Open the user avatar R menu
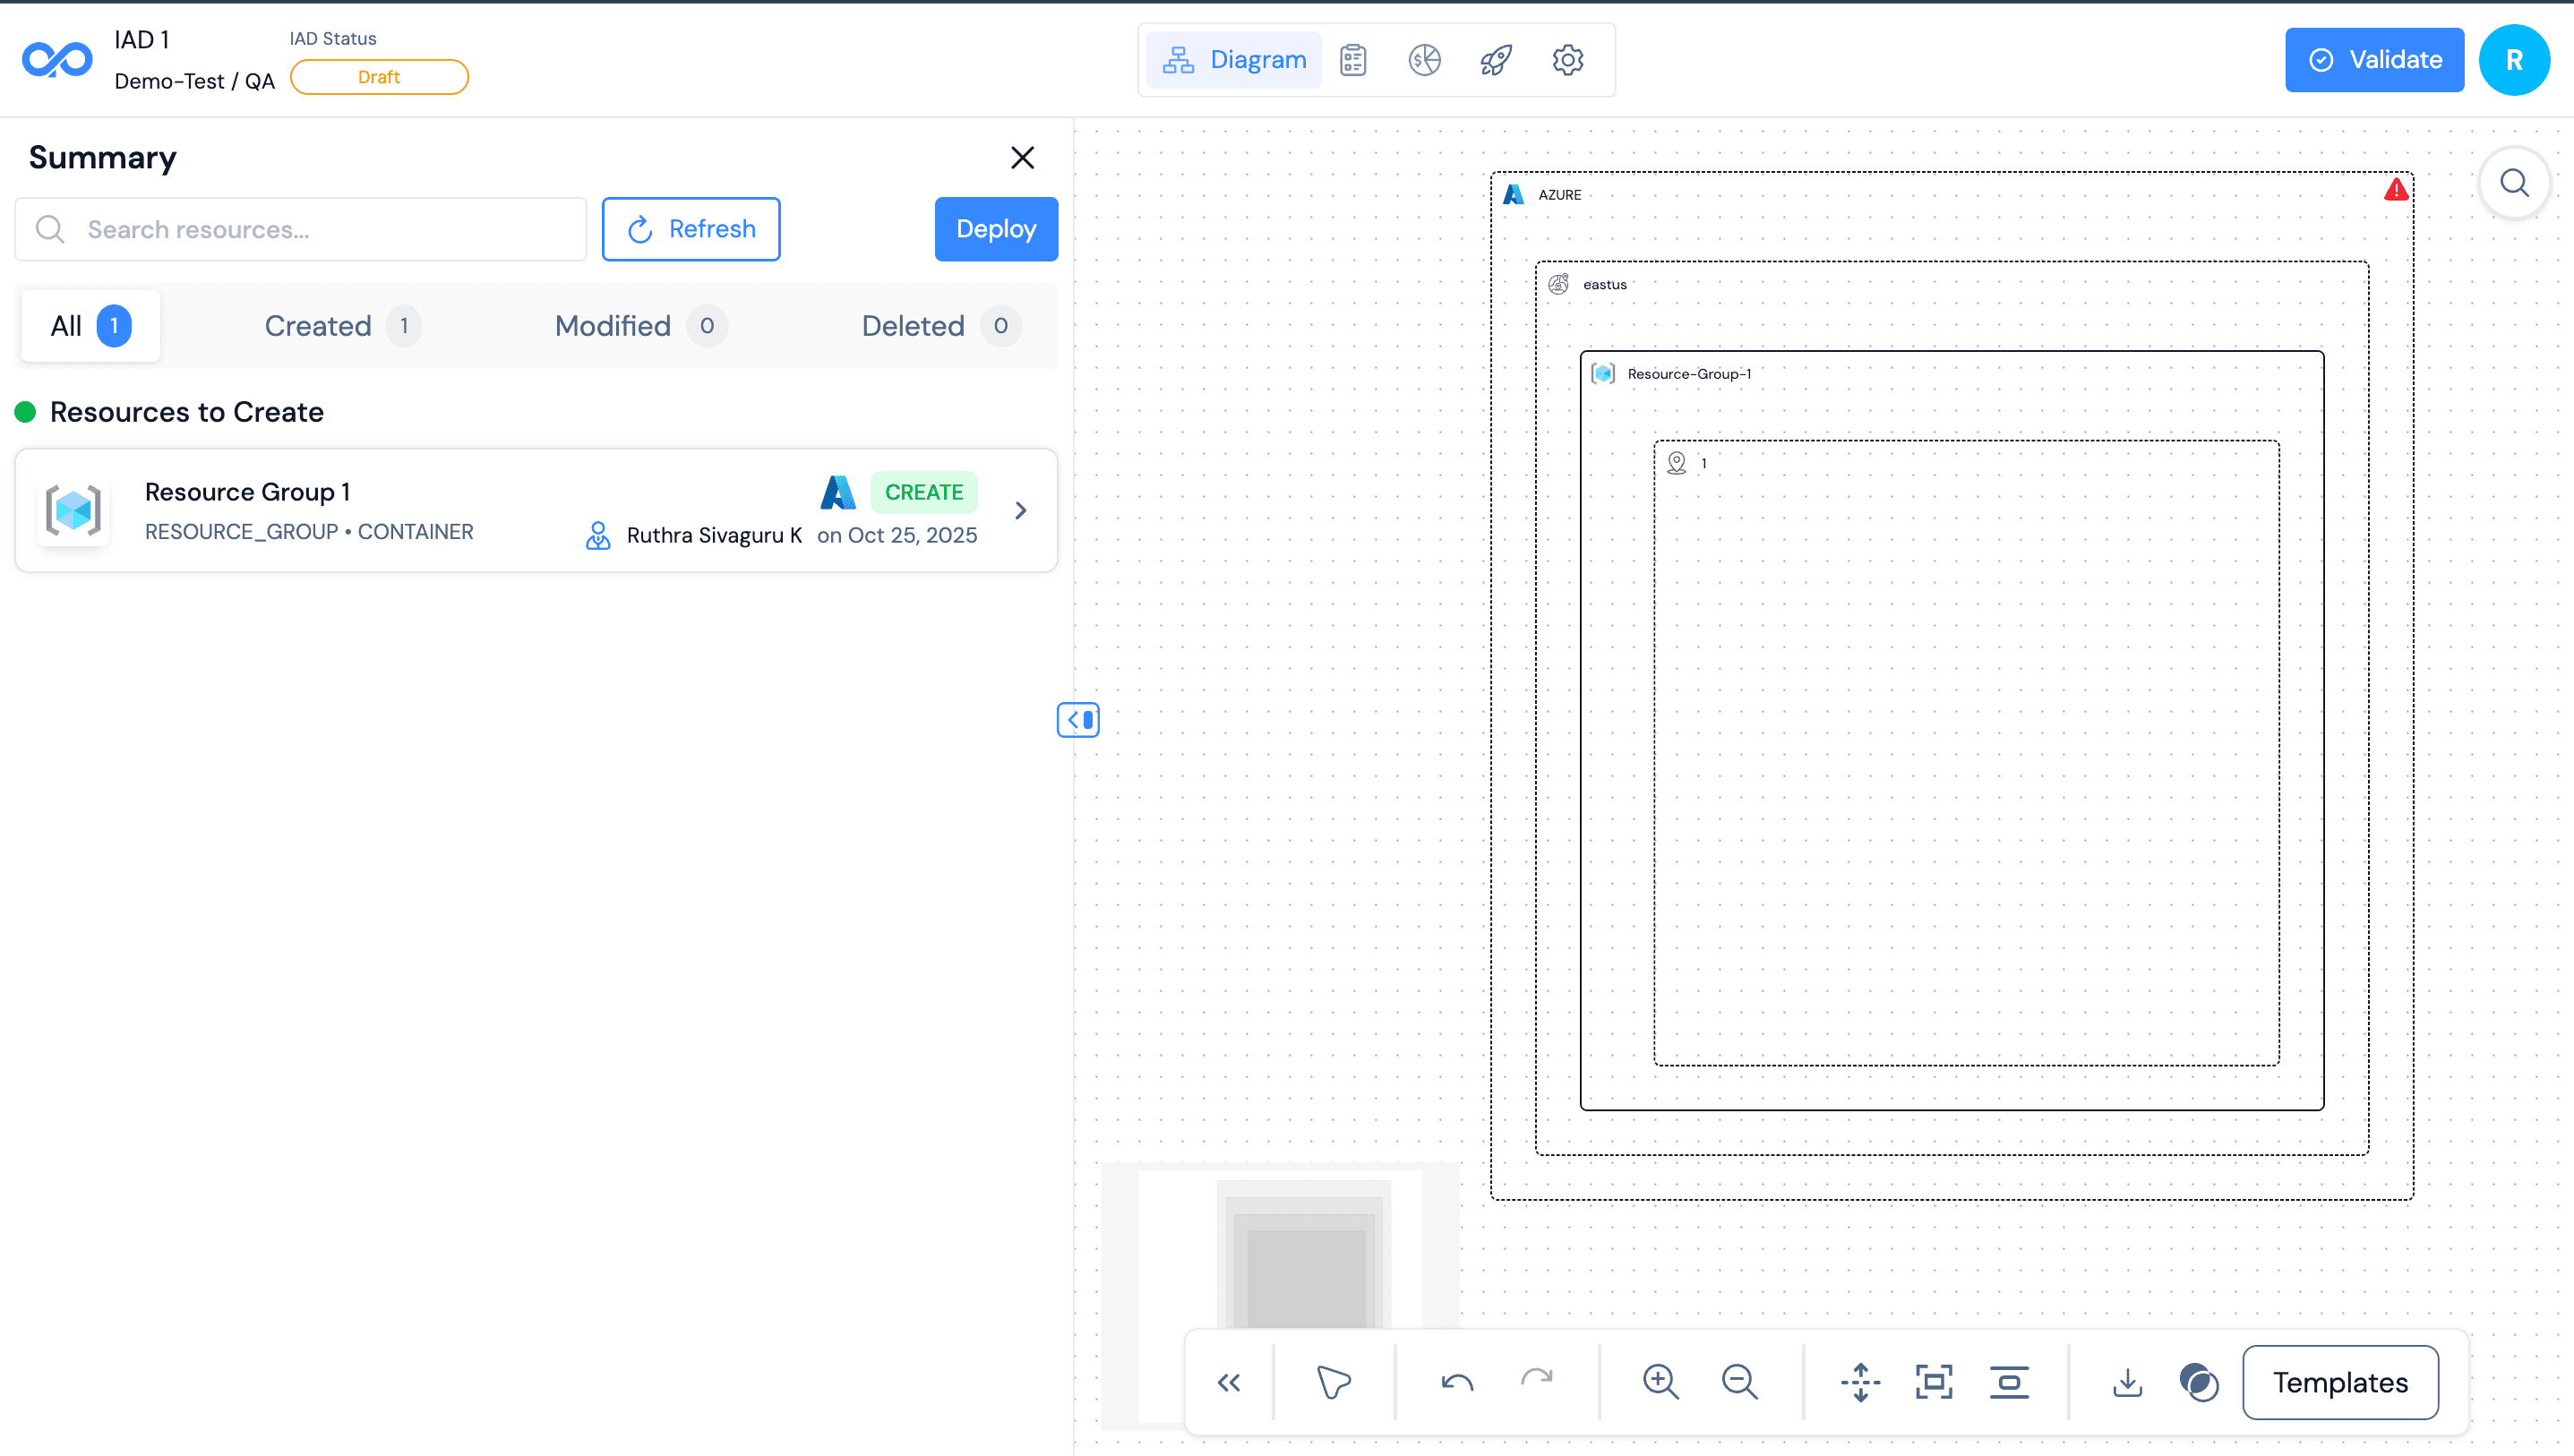Screen dimensions: 2574x1456 (2515, 60)
